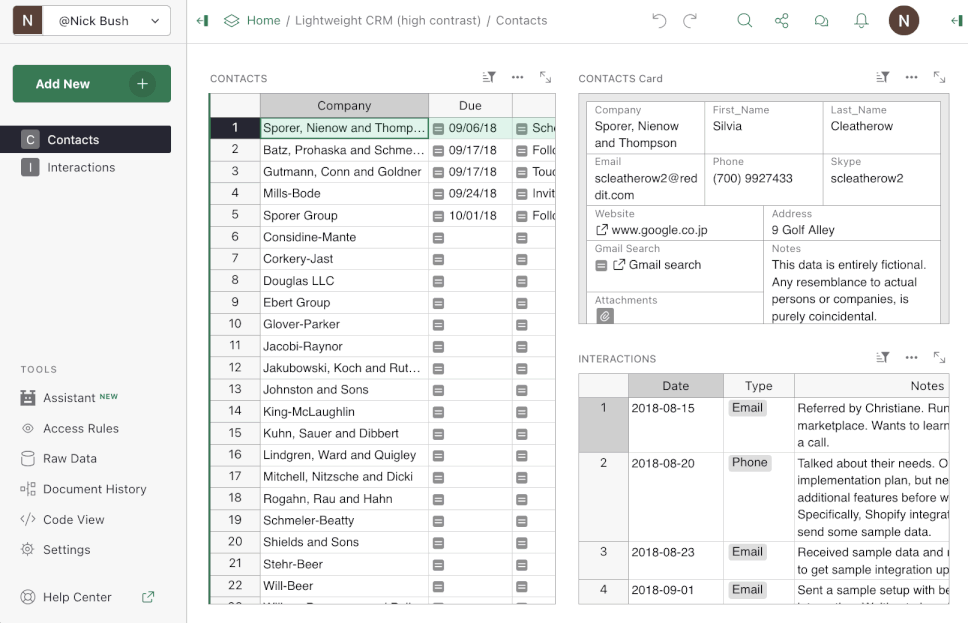Image resolution: width=968 pixels, height=623 pixels.
Task: Open sort and filter for Contacts table
Action: (x=489, y=77)
